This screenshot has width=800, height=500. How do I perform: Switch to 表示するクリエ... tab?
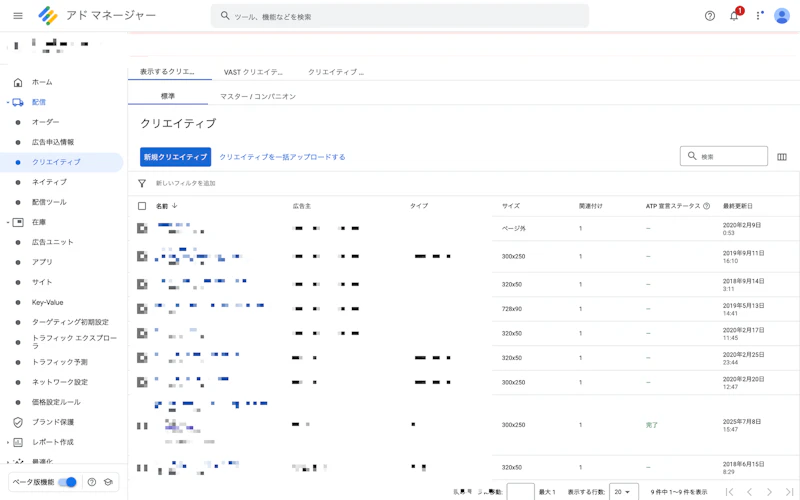167,72
